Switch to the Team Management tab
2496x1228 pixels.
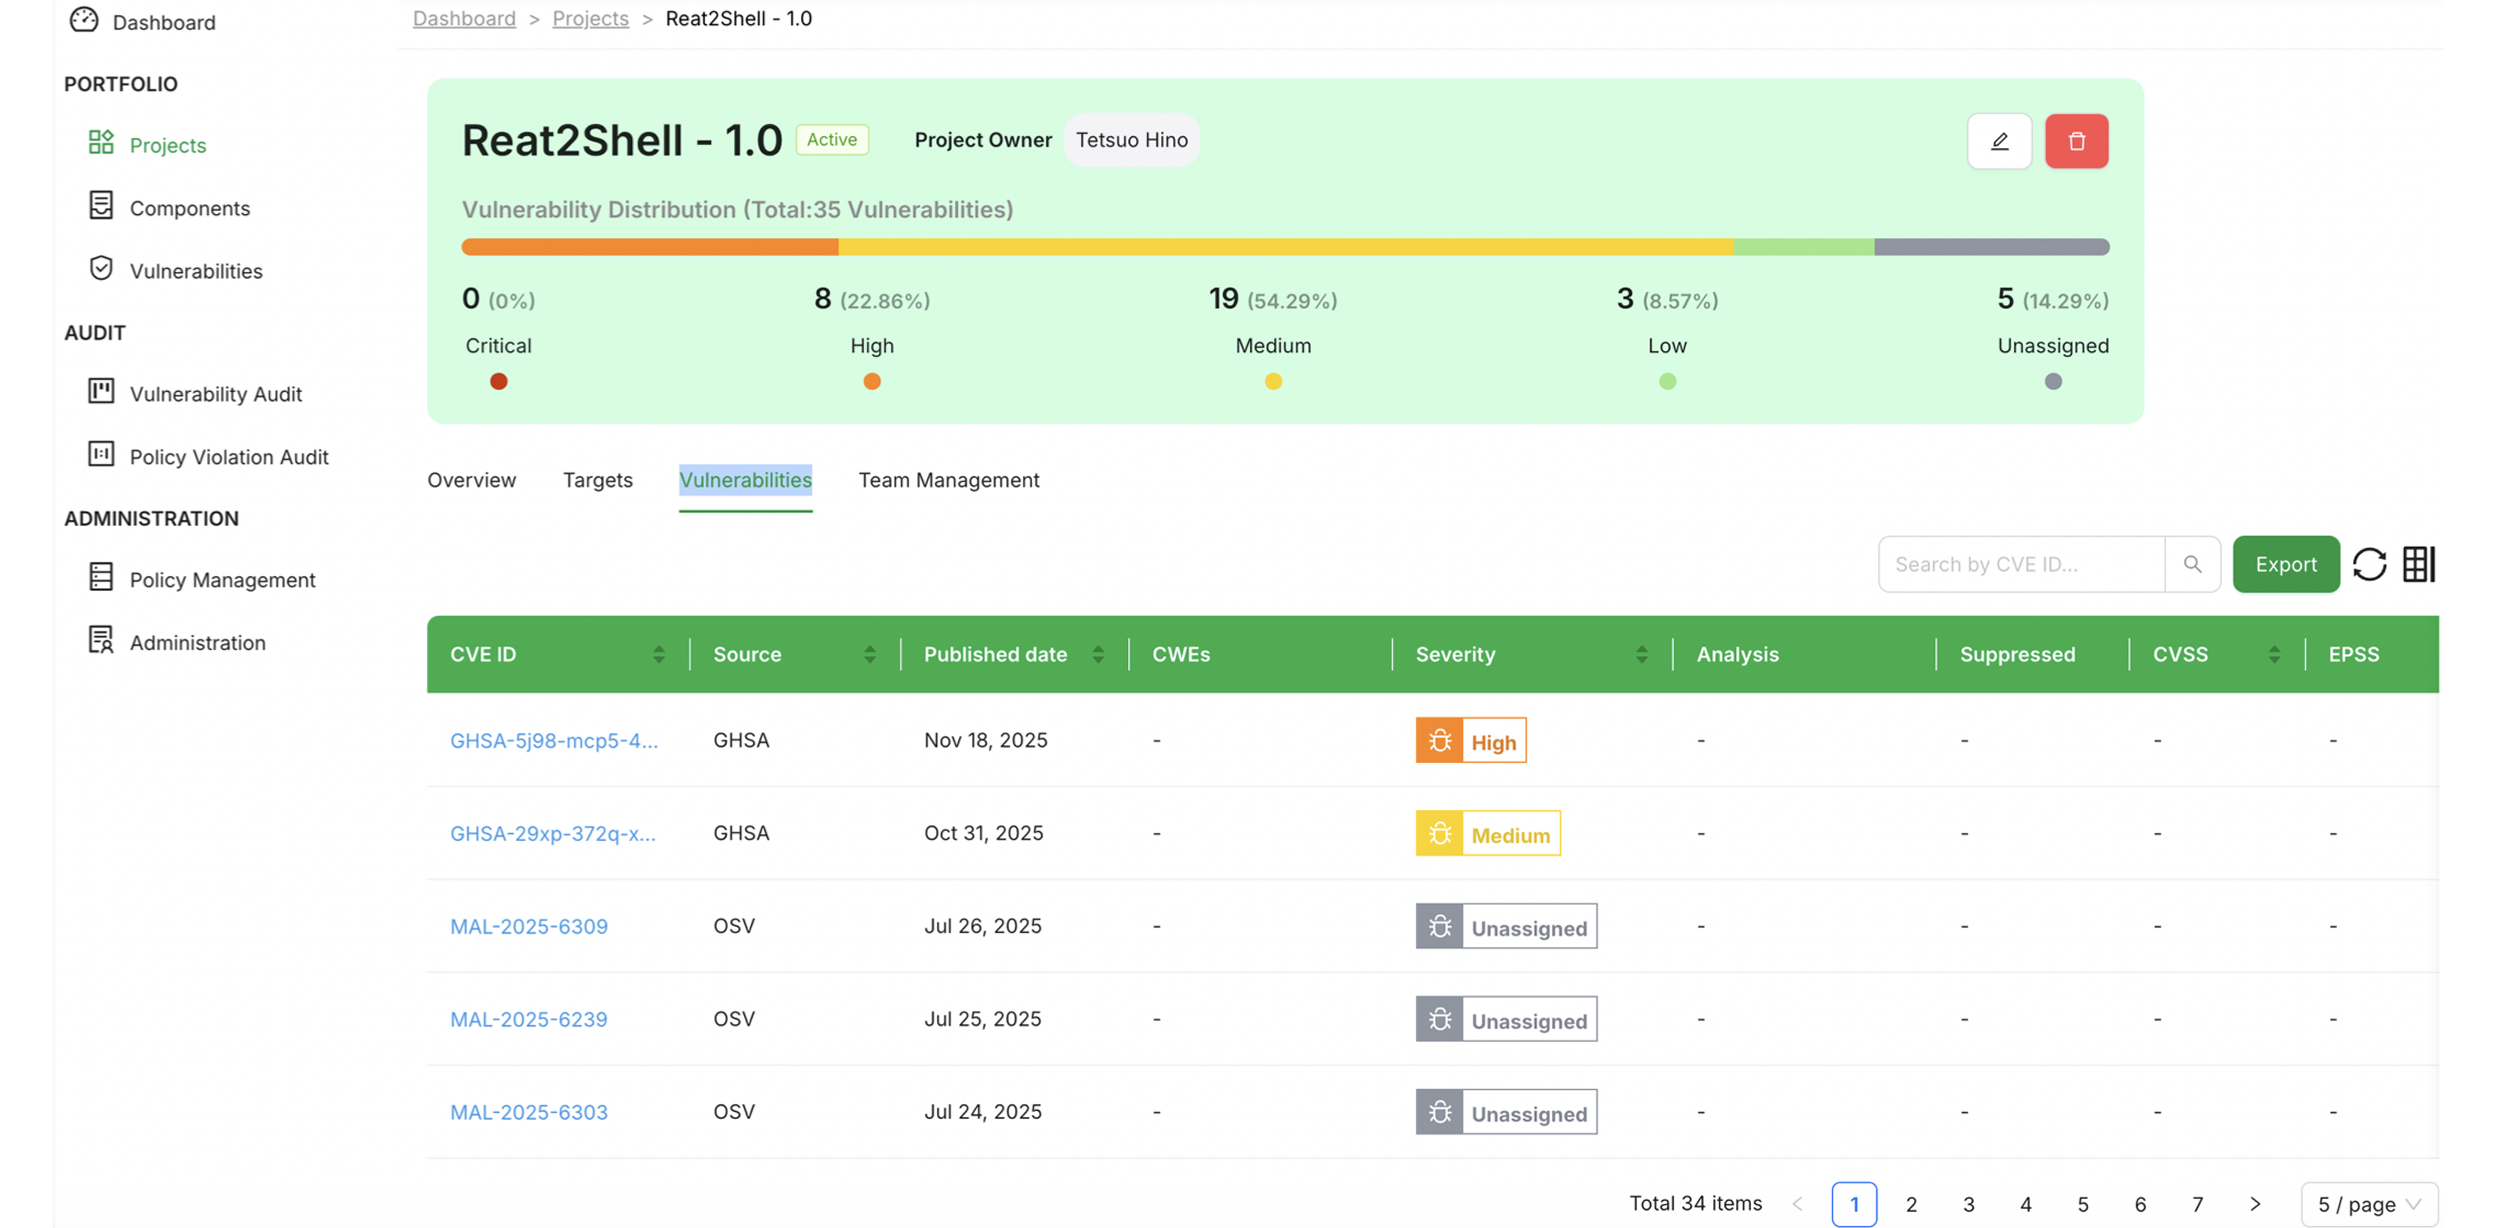[x=948, y=480]
